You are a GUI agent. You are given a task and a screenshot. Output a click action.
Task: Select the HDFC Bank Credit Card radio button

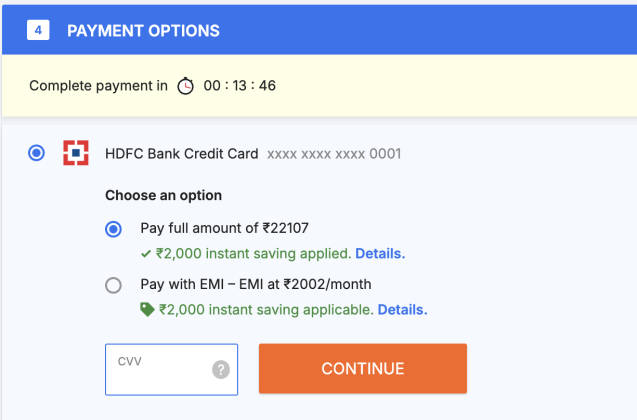pyautogui.click(x=37, y=154)
